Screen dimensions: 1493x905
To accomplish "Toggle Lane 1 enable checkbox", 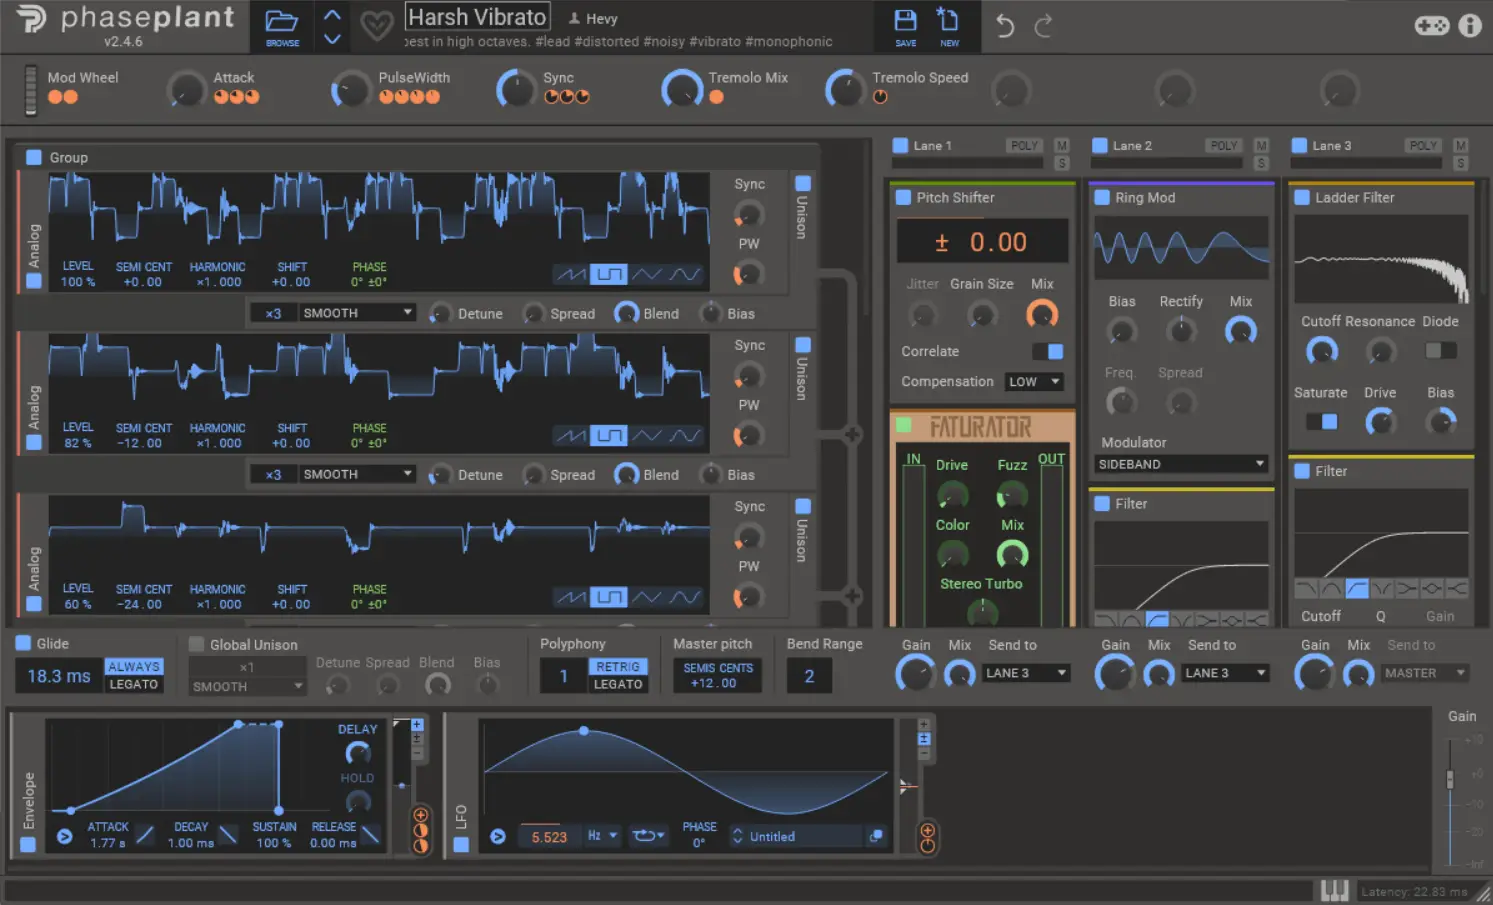I will (900, 145).
